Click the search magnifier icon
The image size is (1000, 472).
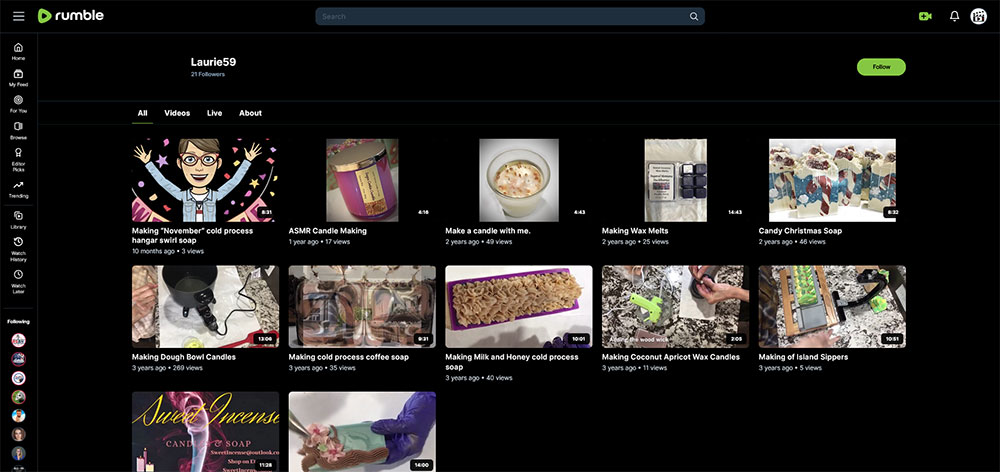click(694, 17)
